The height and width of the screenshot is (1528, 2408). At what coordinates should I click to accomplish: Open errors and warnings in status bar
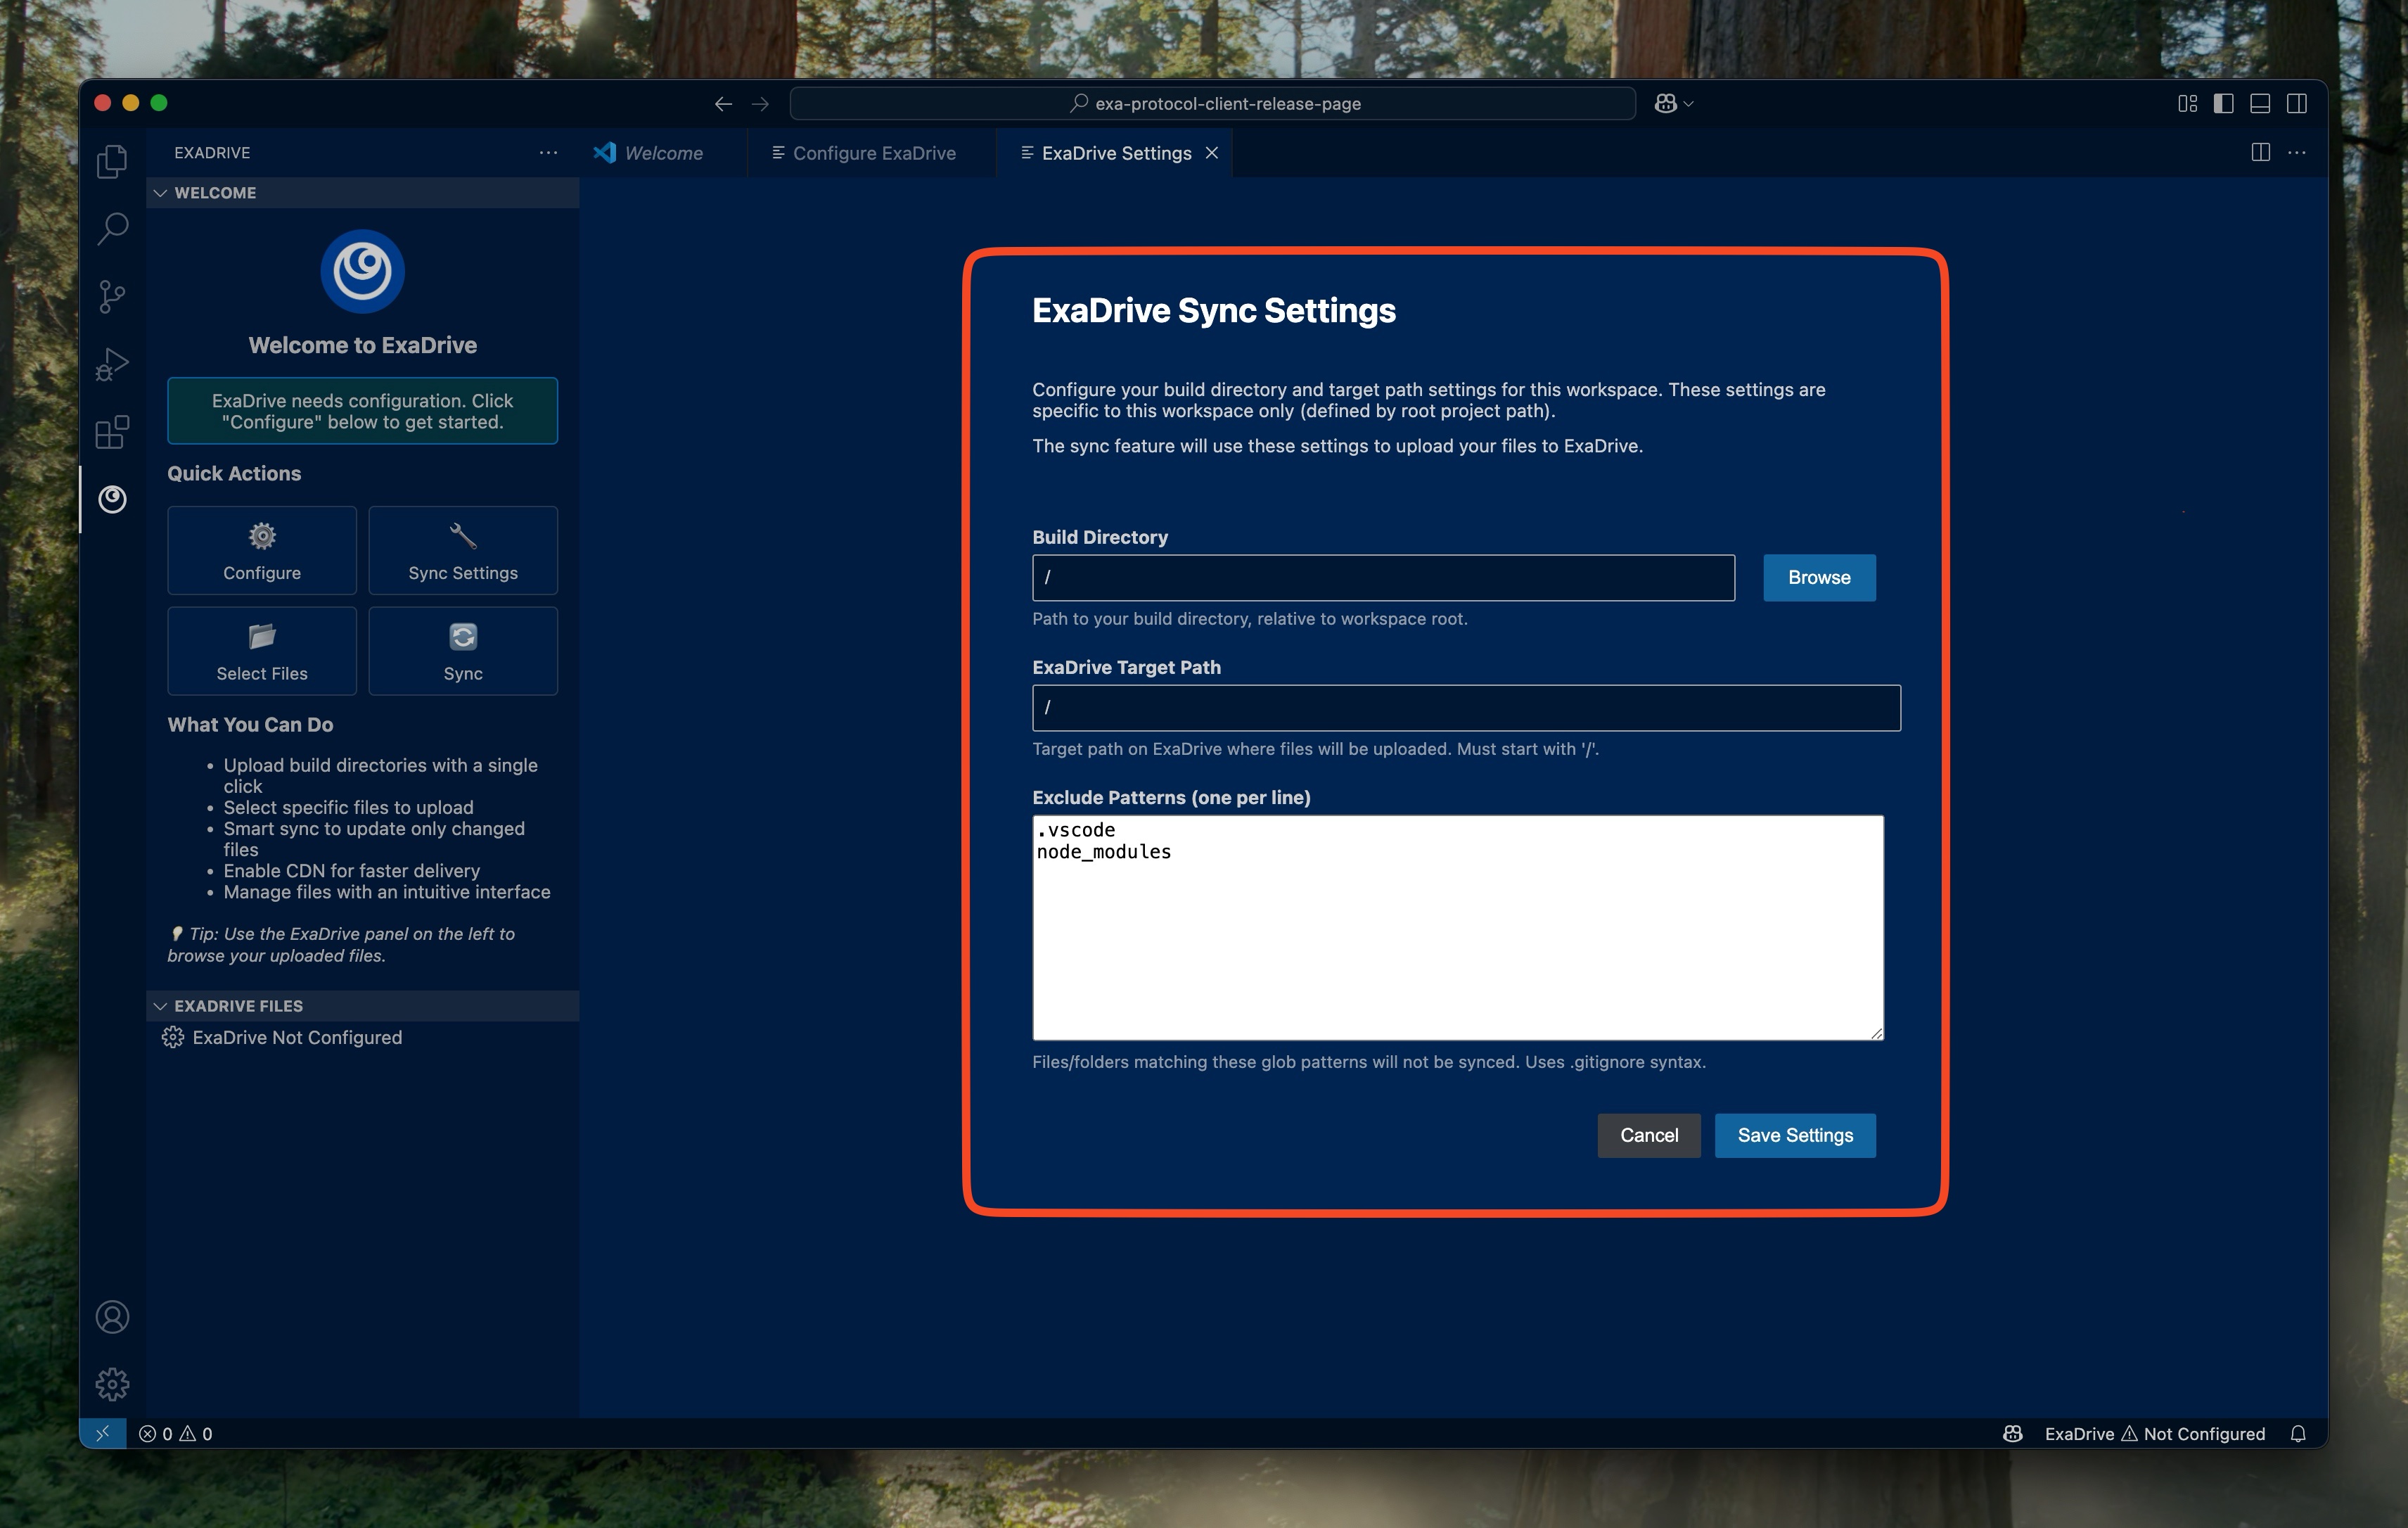(x=176, y=1433)
